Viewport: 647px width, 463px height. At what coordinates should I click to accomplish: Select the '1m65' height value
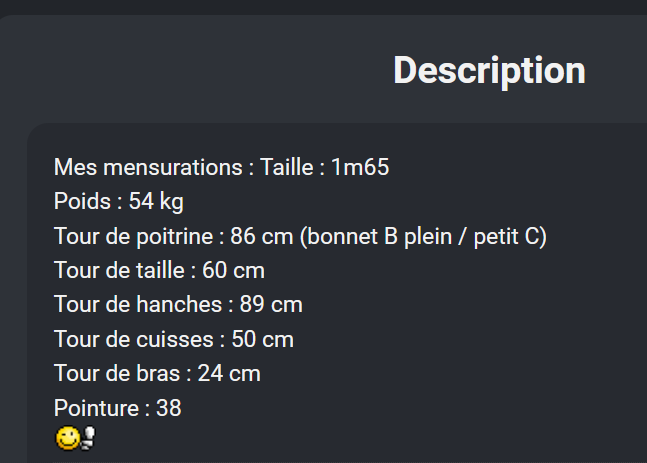(x=360, y=167)
